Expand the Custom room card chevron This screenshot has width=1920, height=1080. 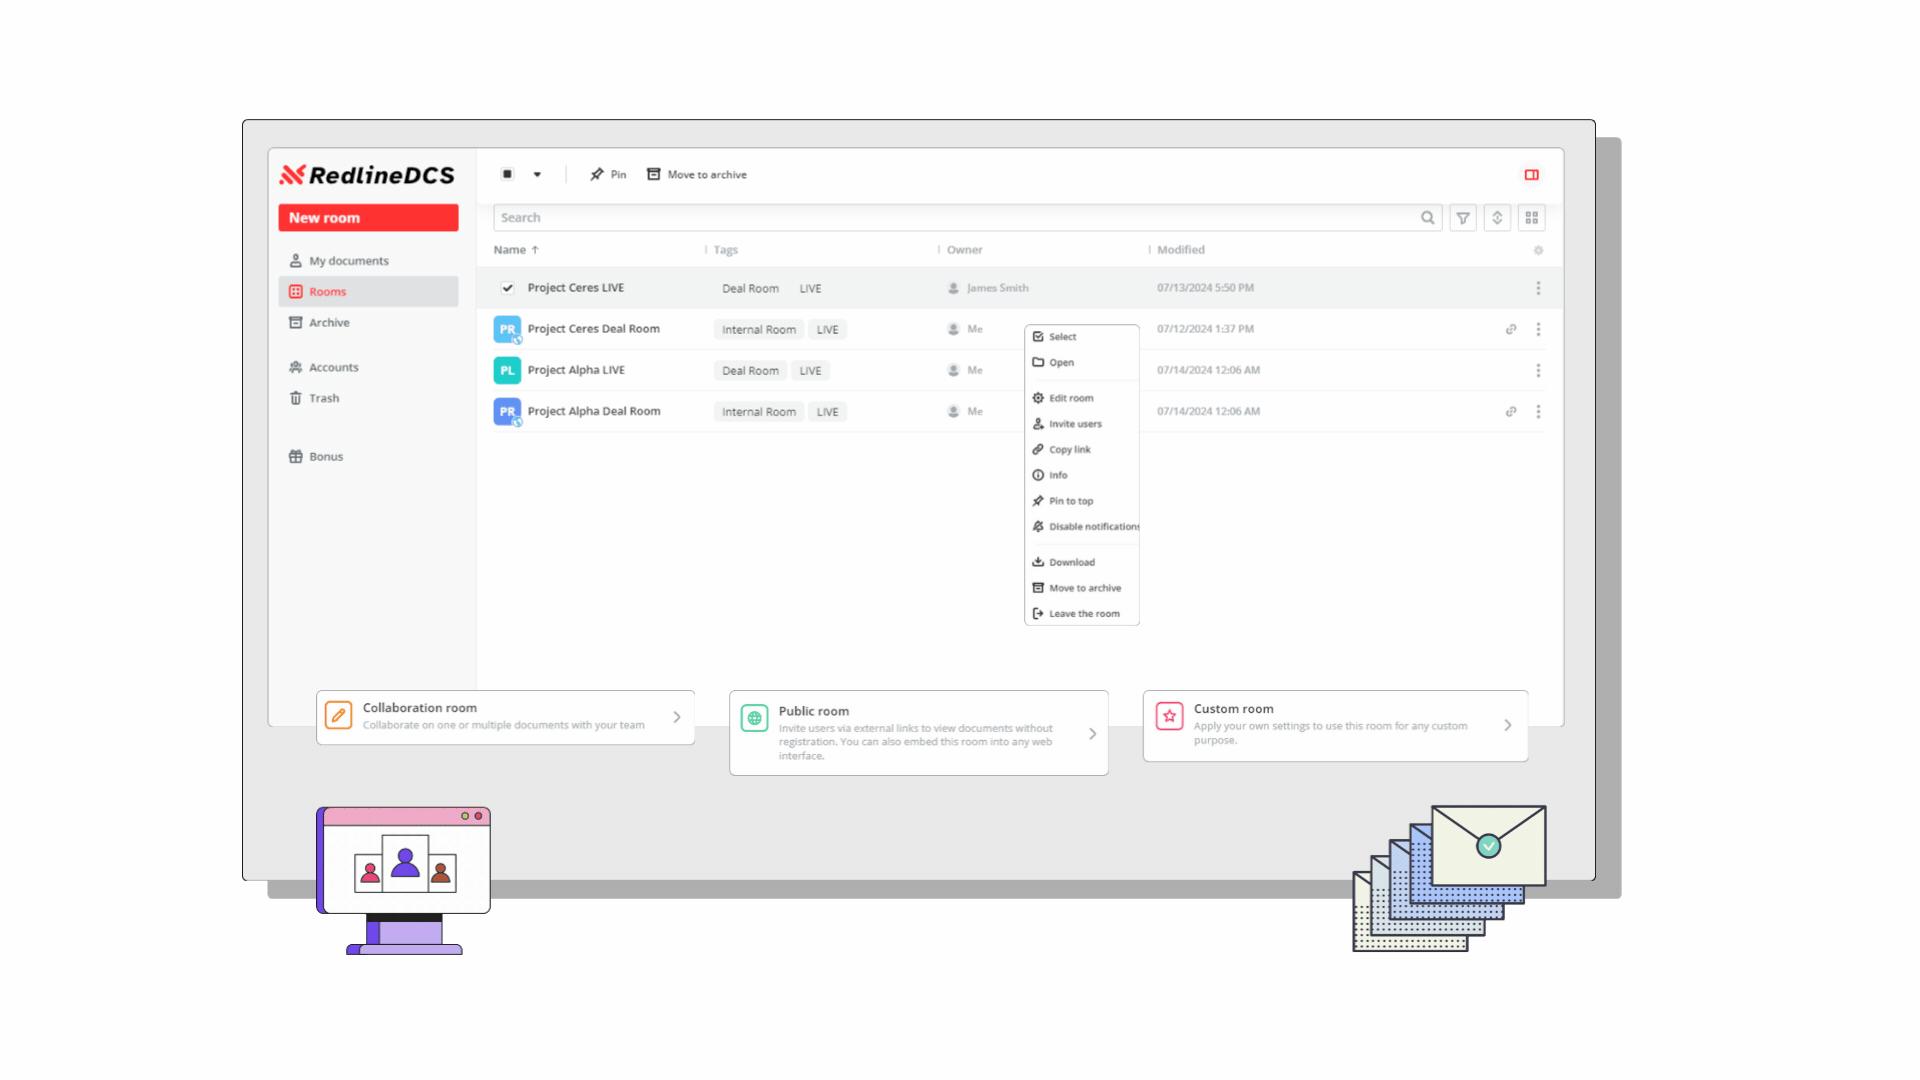(1507, 725)
